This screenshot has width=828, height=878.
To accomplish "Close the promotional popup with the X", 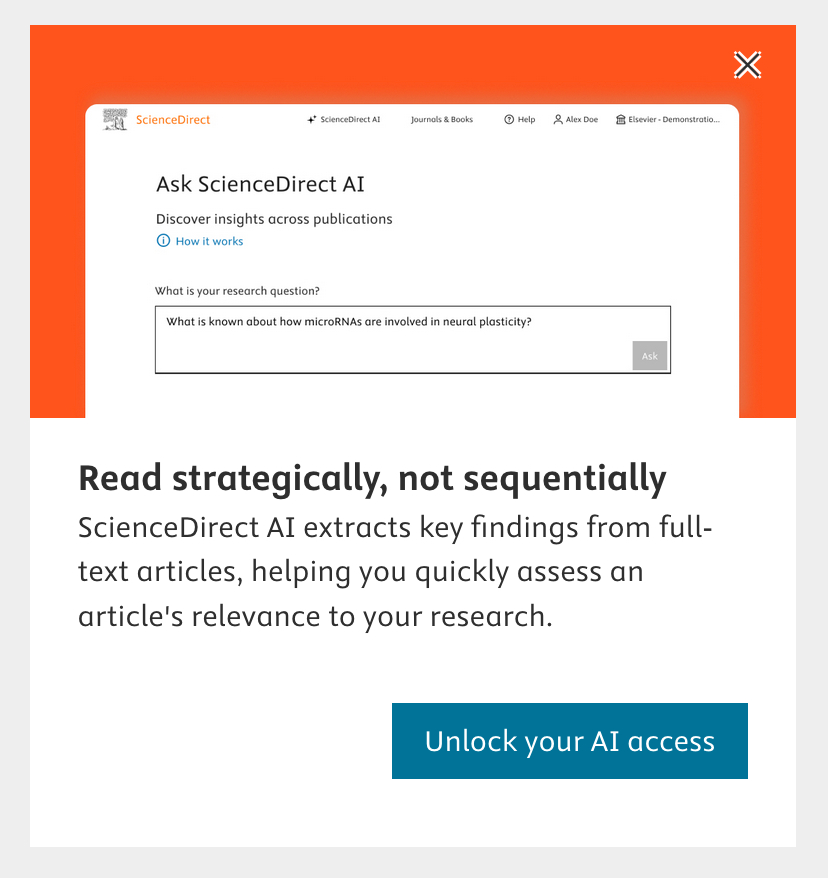I will [747, 66].
